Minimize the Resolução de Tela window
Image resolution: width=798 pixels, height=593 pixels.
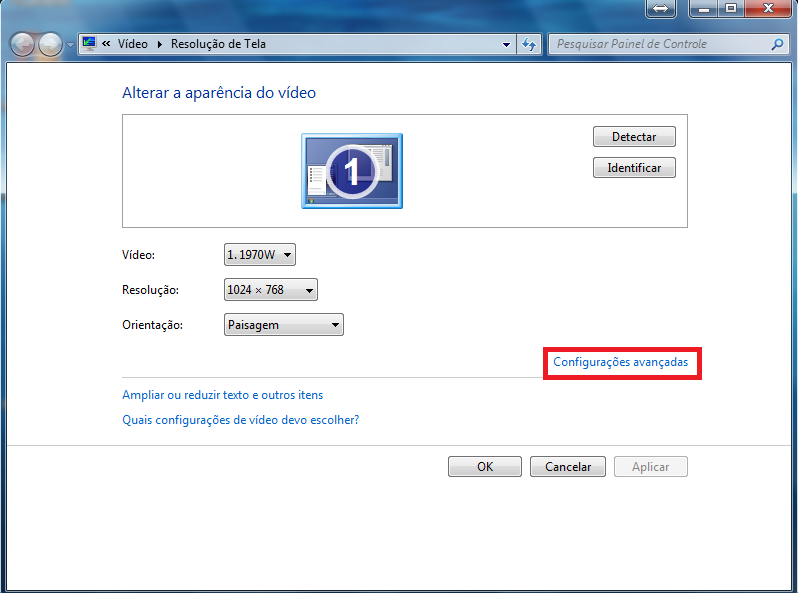(x=704, y=8)
